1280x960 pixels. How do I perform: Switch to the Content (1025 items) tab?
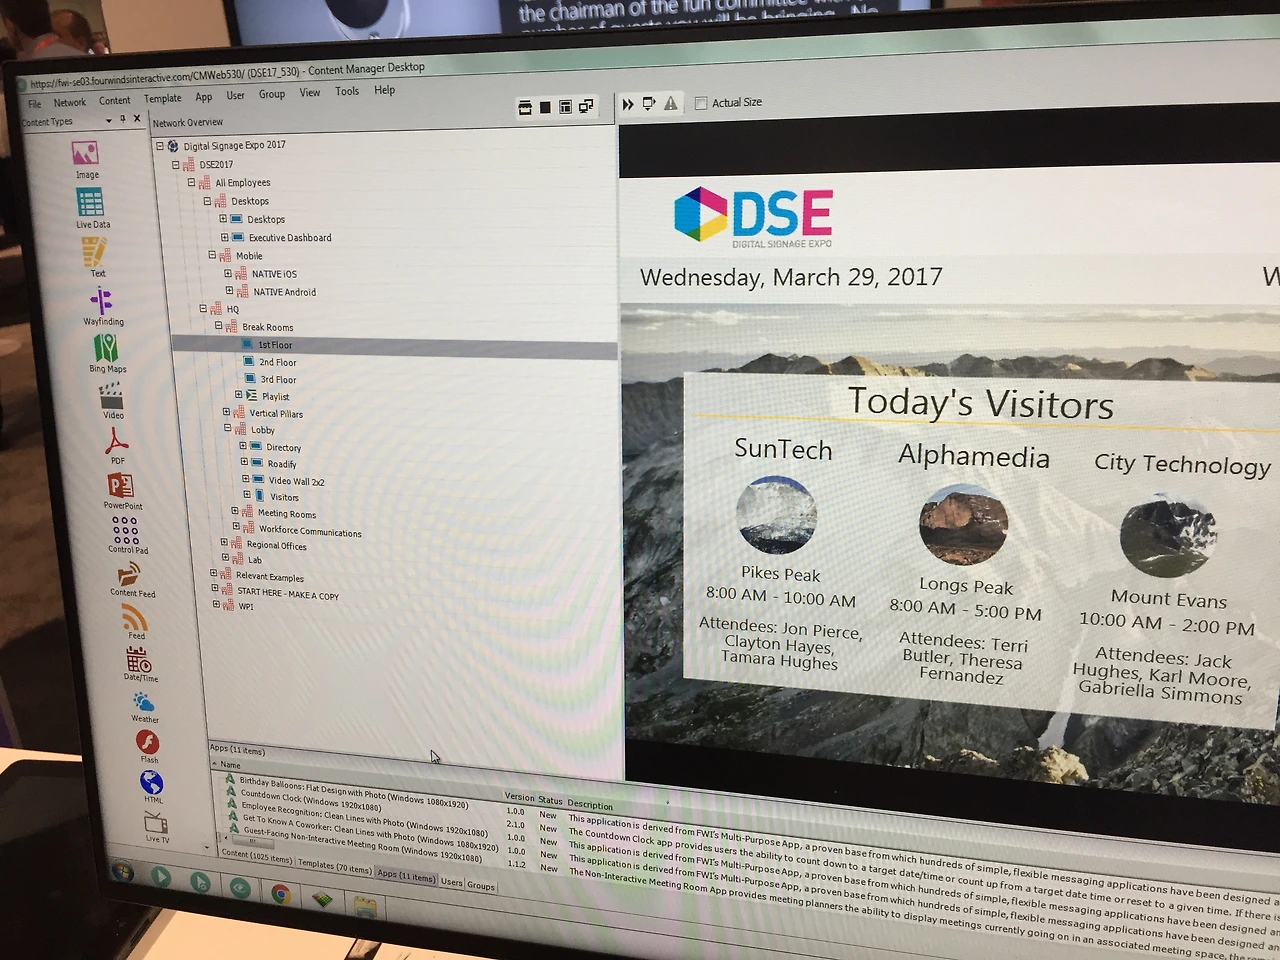256,857
